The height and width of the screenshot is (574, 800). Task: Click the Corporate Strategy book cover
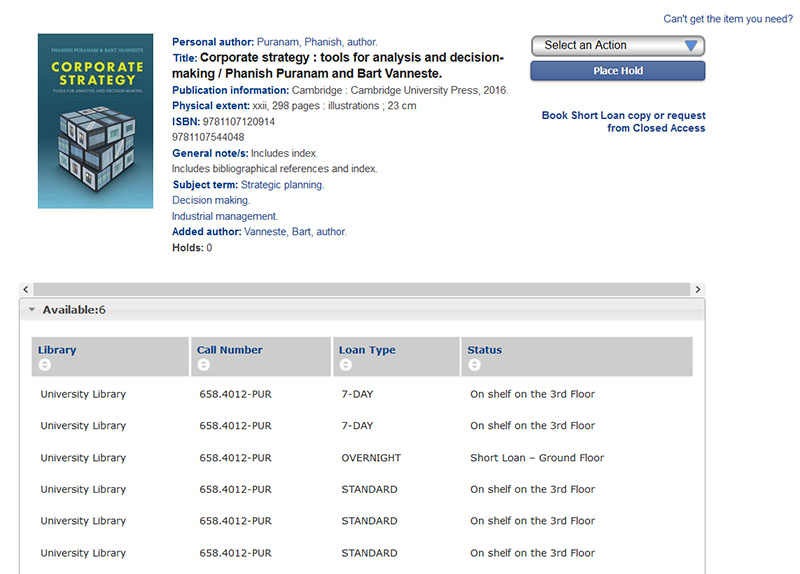point(95,121)
